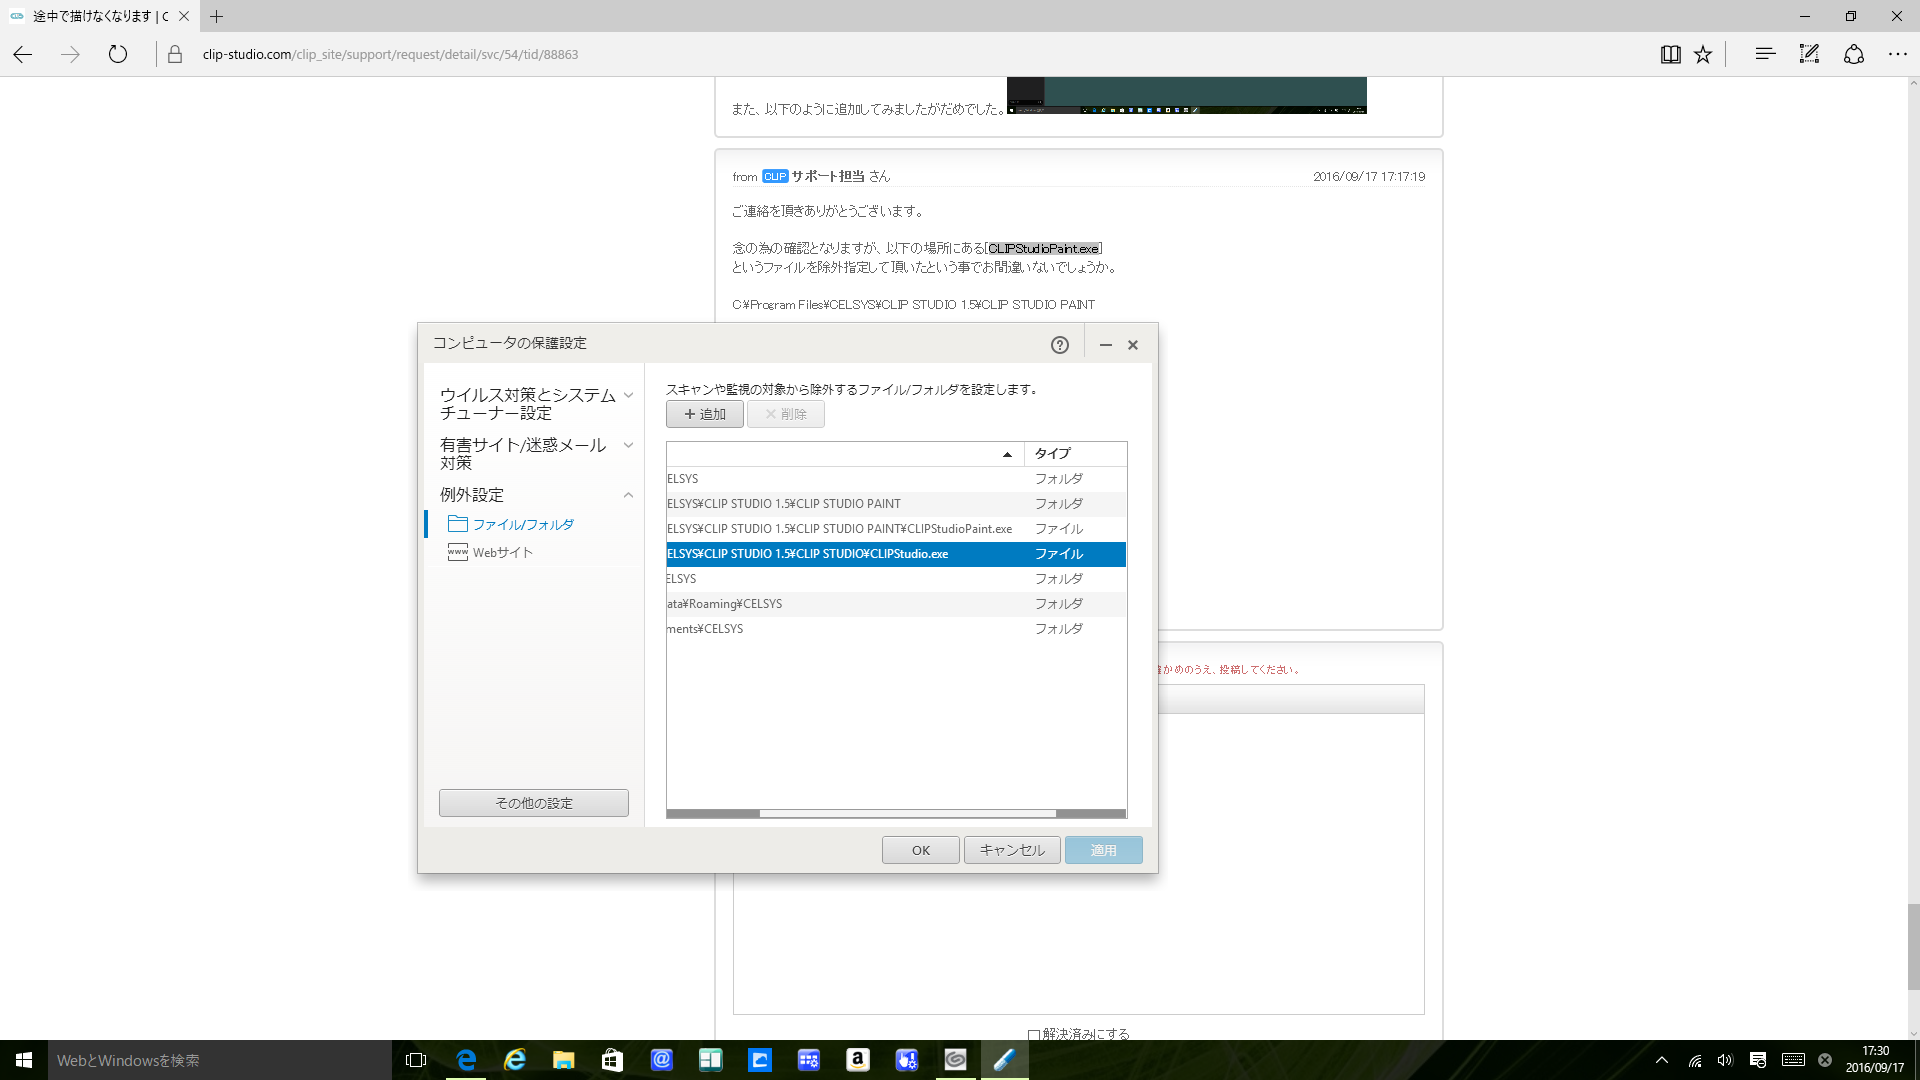Expand ウイルス対策とシステムチューナー設定 section

(x=628, y=395)
